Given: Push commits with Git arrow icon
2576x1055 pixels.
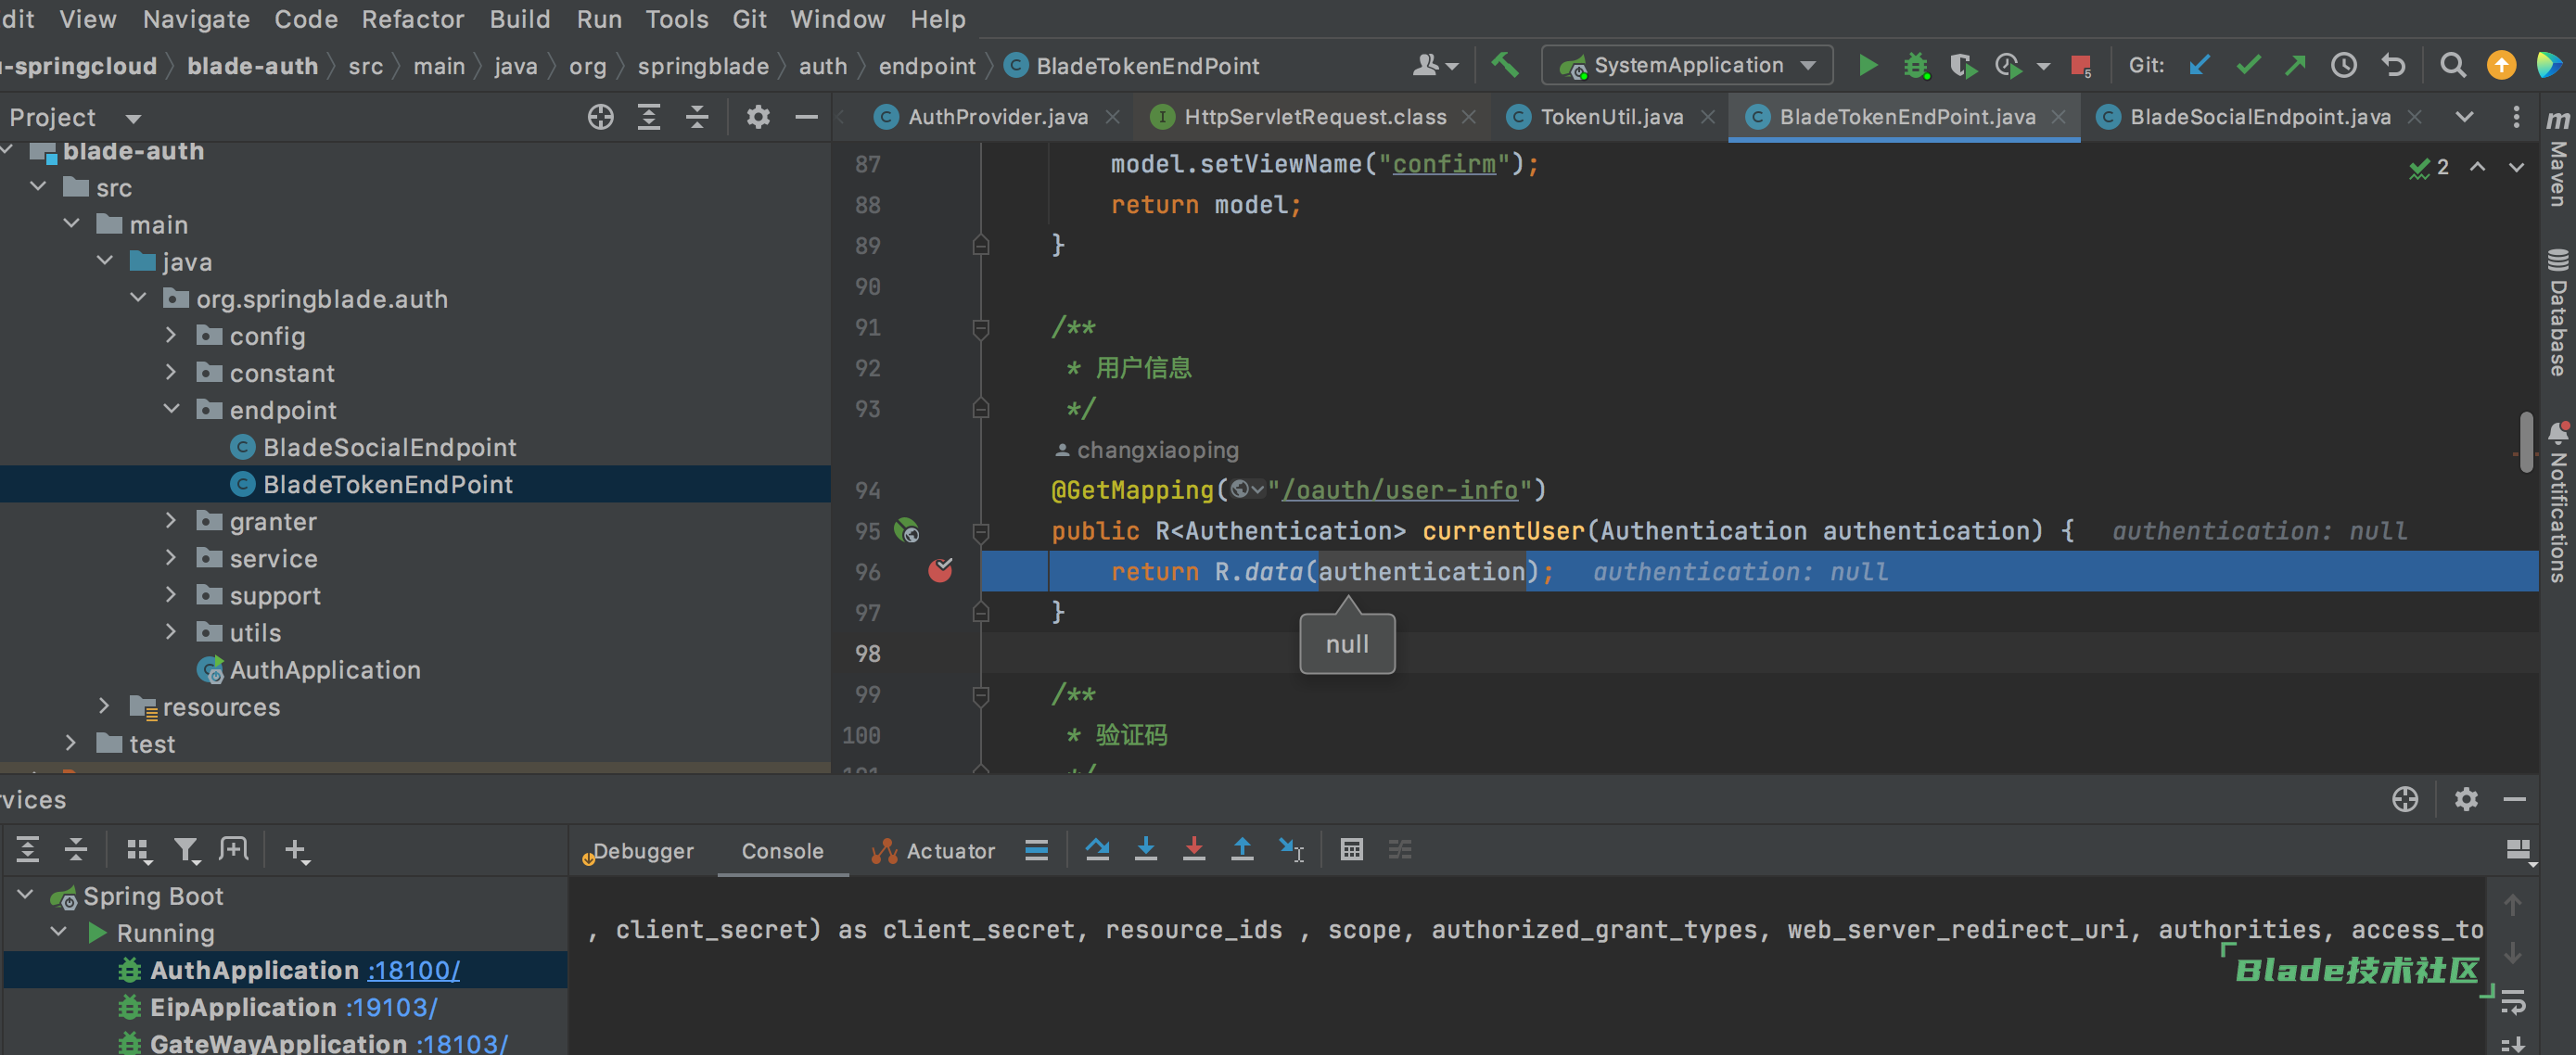Looking at the screenshot, I should 2295,66.
